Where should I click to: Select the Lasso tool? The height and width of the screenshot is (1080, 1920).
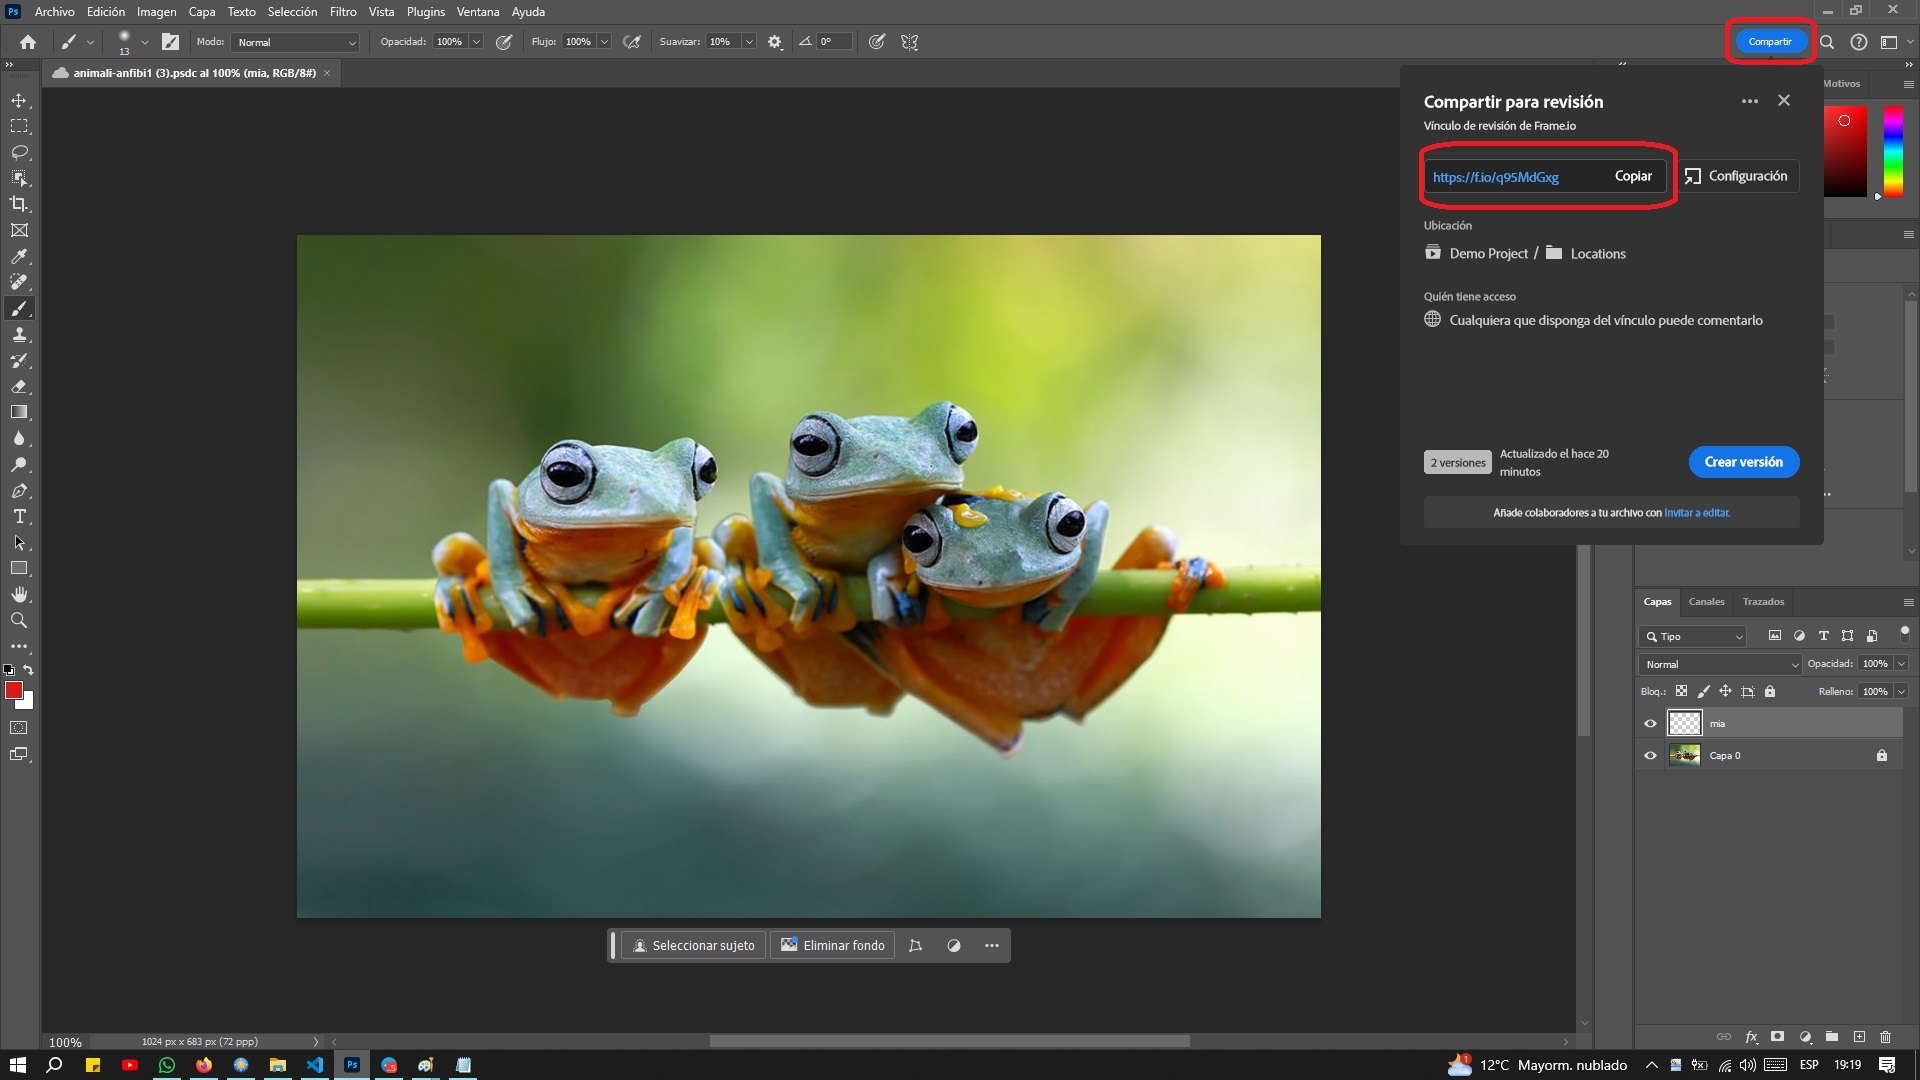[19, 153]
